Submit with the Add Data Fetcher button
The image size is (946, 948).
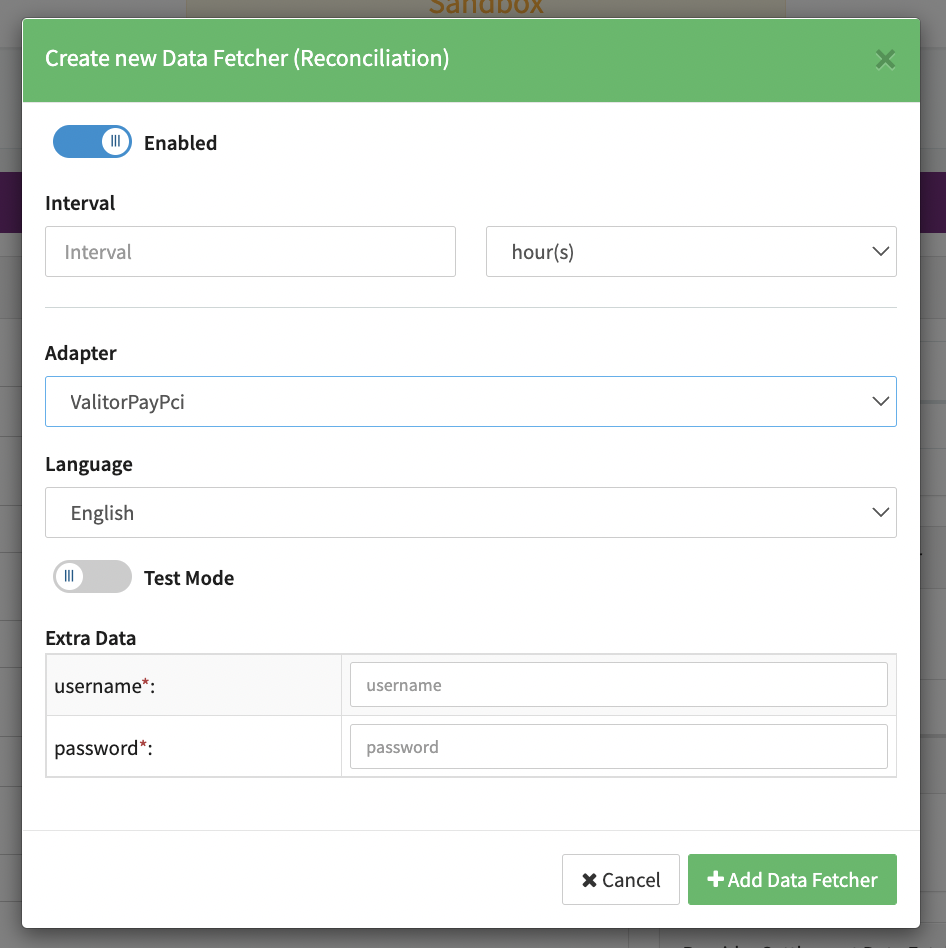[x=792, y=880]
